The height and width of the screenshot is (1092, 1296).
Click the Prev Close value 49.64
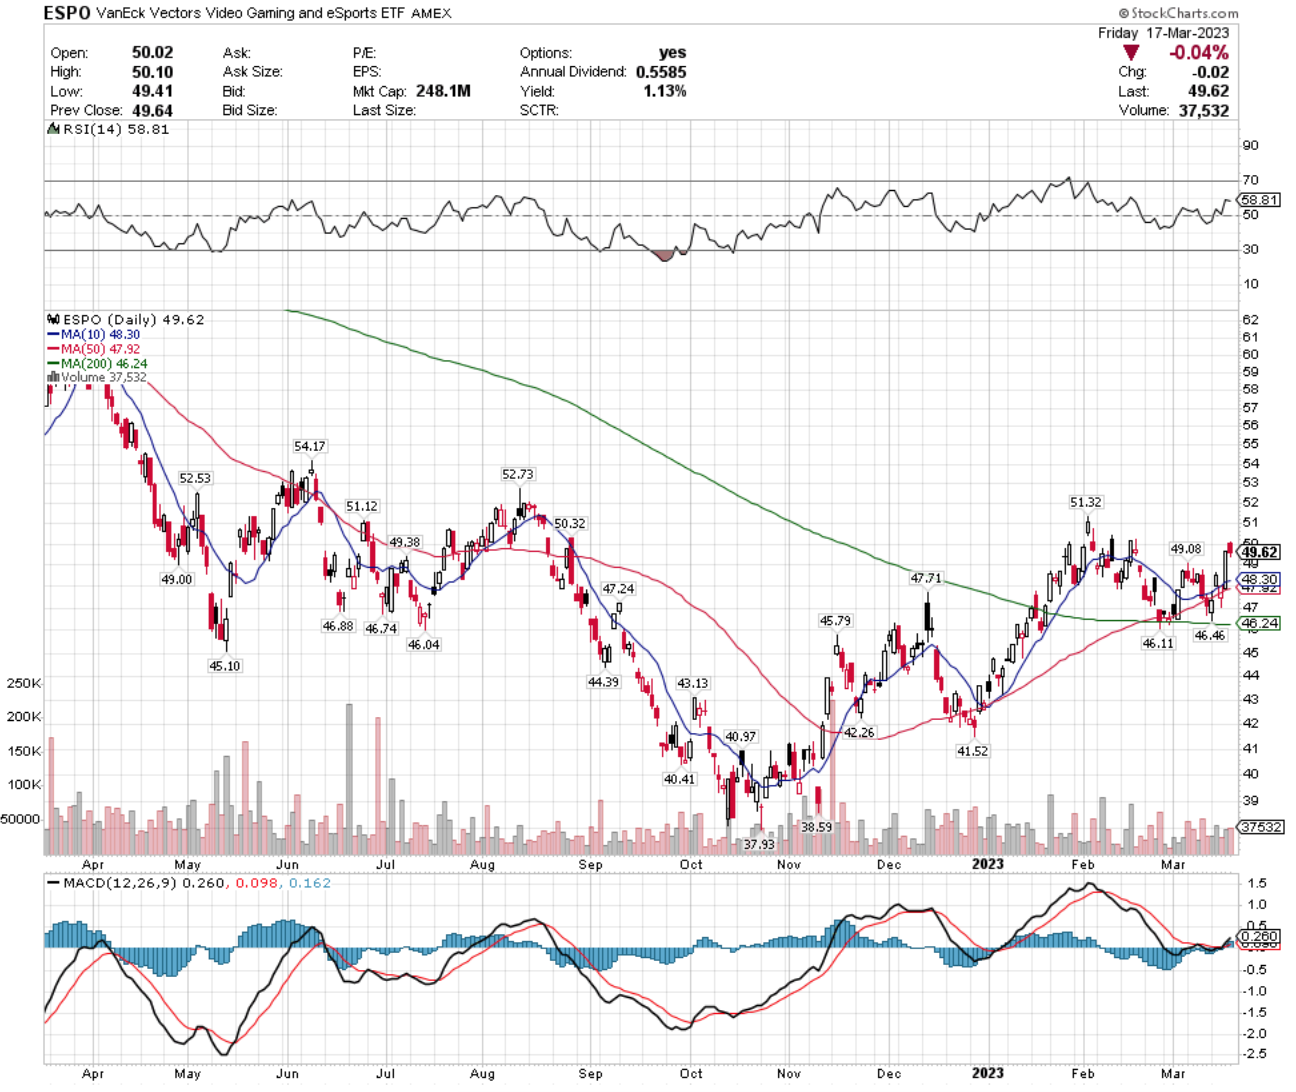tap(152, 110)
